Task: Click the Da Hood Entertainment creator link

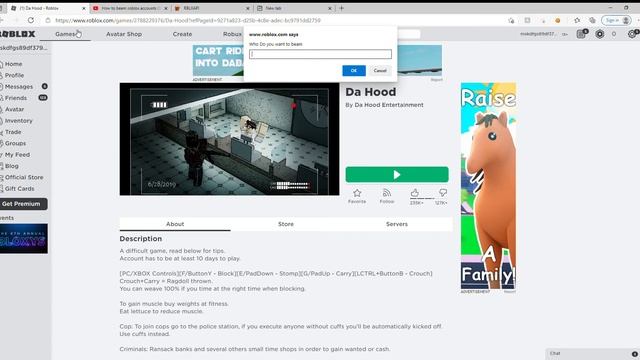Action: [x=389, y=105]
